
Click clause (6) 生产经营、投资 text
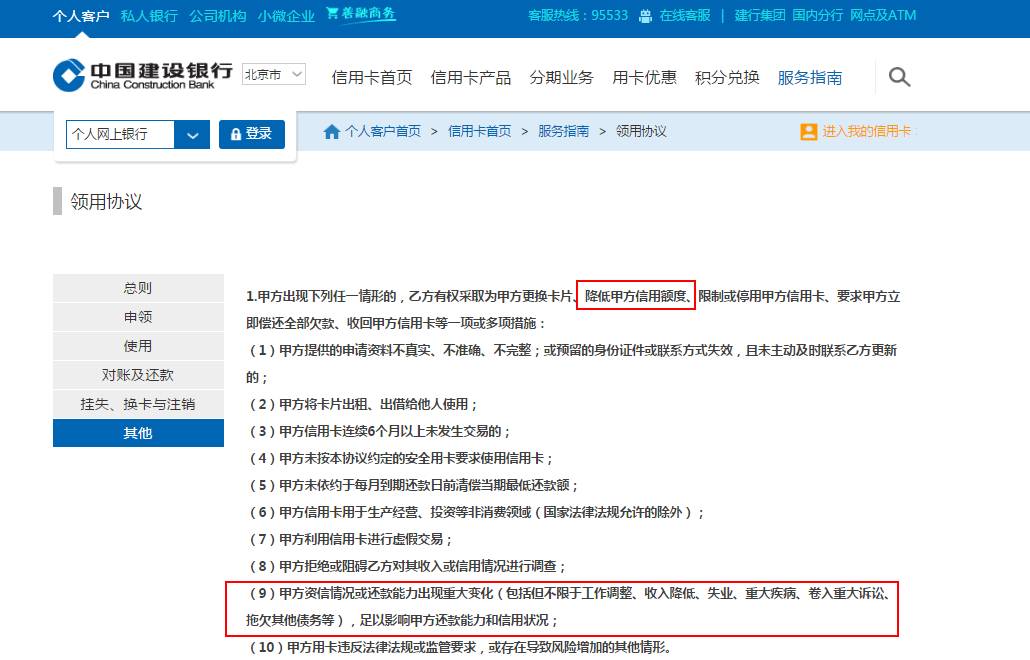pos(476,512)
